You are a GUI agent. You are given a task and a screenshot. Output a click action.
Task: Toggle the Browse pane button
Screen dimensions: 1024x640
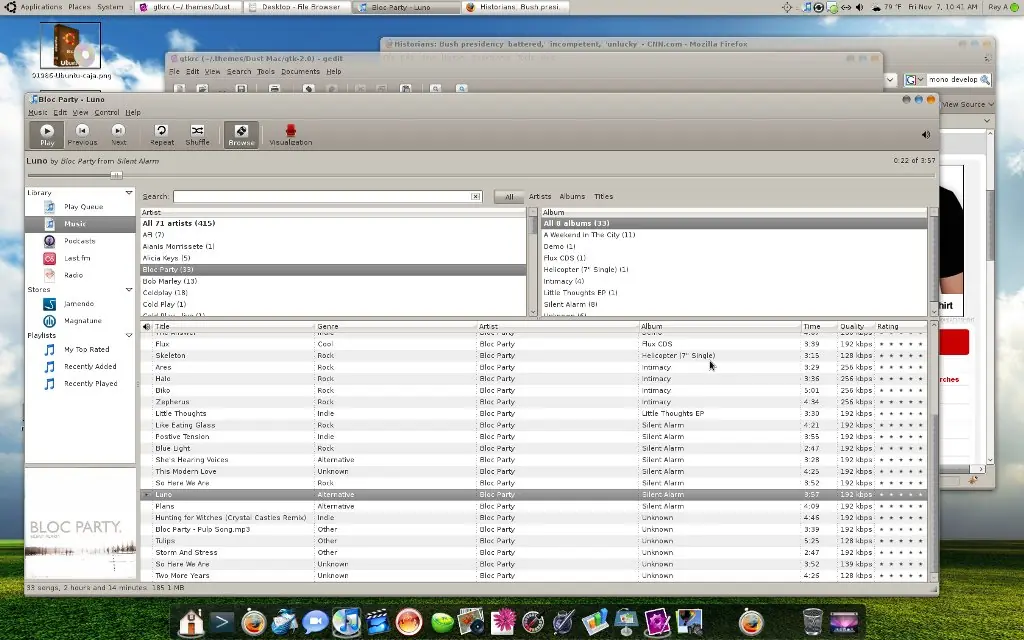pos(241,135)
